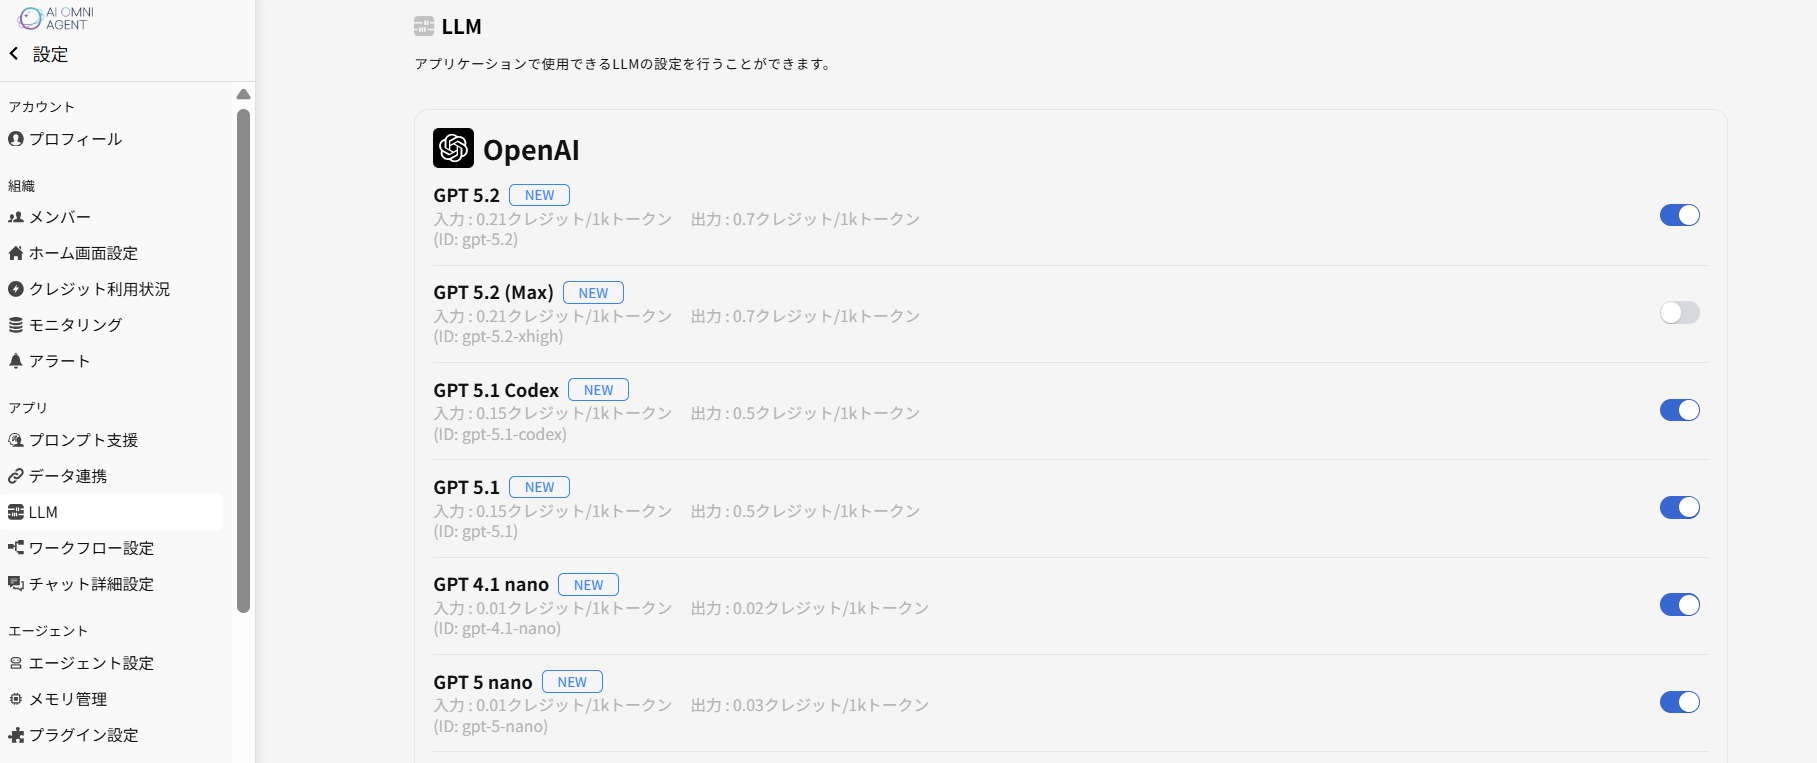This screenshot has height=763, width=1817.
Task: Open メモリ管理 page
Action: 112,699
